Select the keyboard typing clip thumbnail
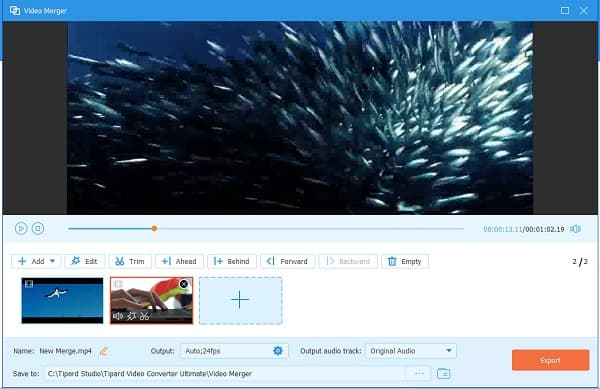Screen dimensions: 600x389 (x=152, y=301)
